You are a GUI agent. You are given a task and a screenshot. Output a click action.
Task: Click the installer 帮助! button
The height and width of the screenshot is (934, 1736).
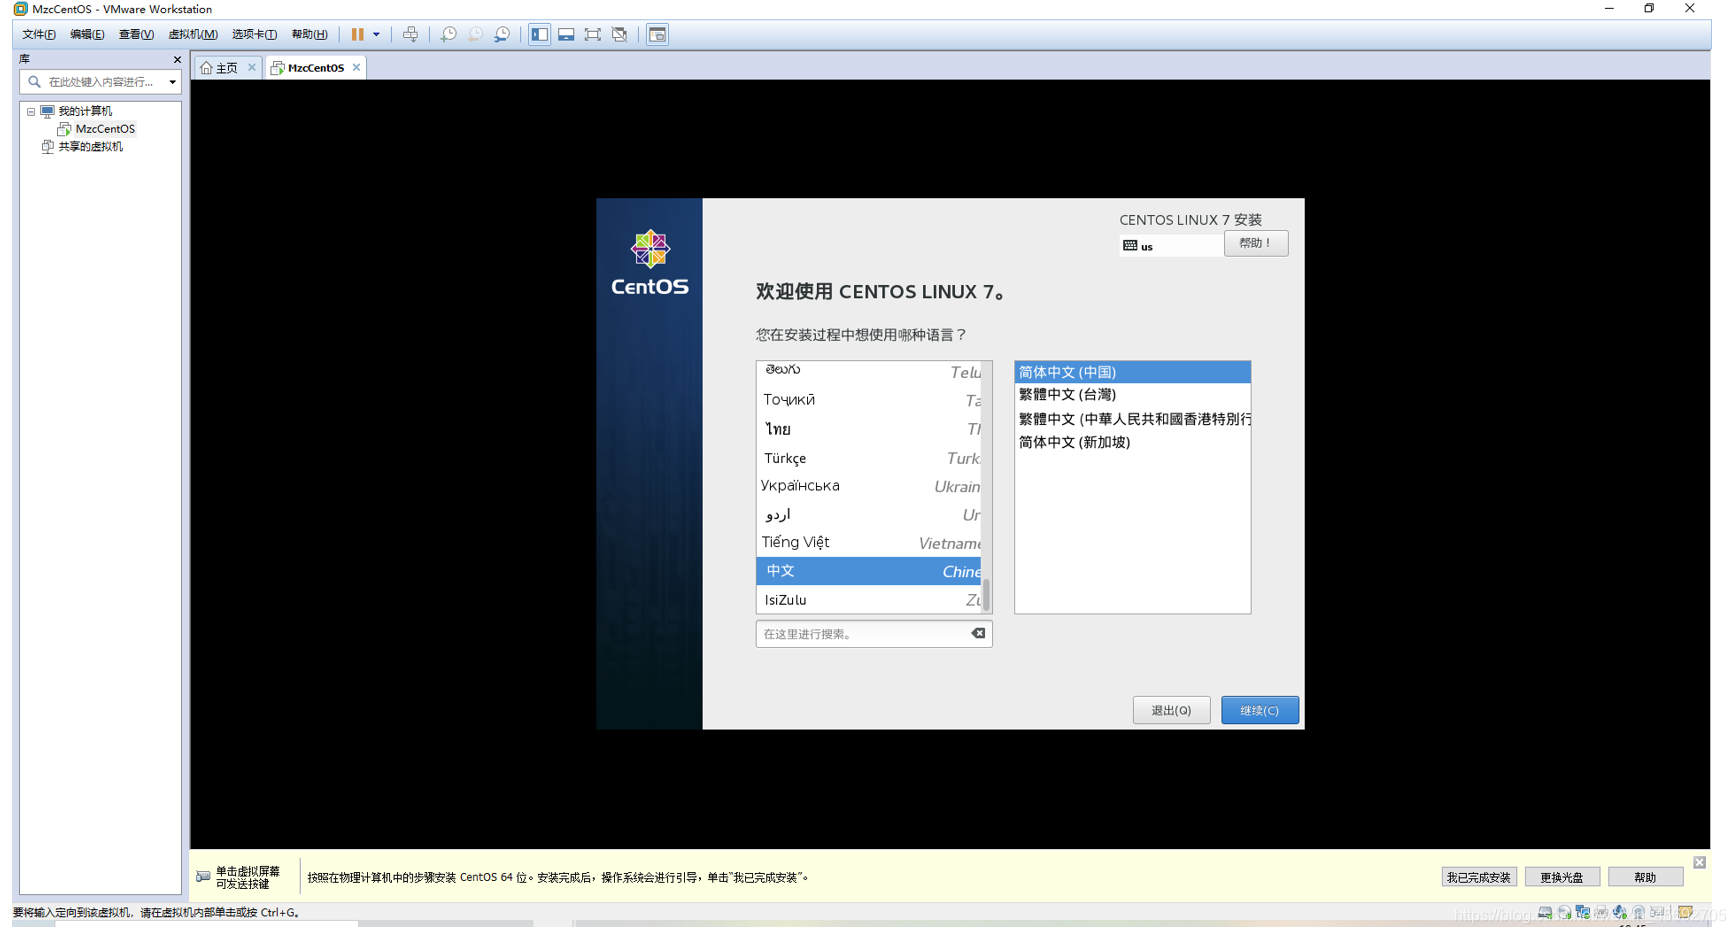(1255, 243)
